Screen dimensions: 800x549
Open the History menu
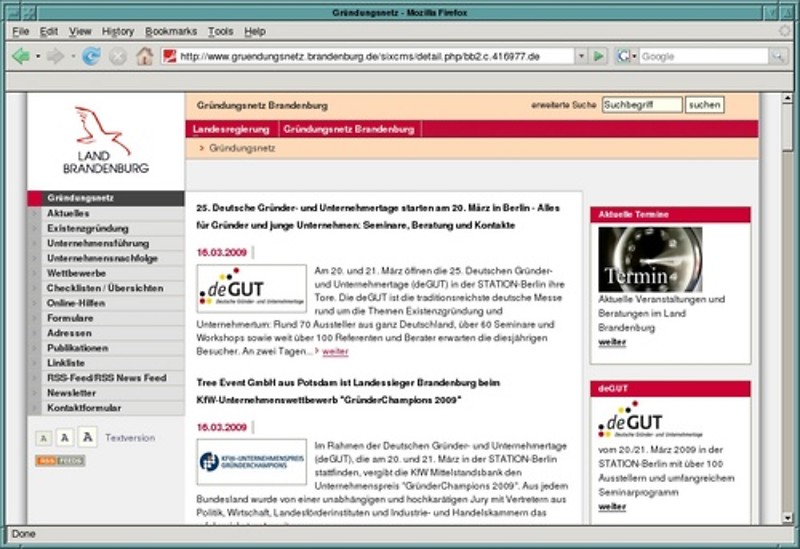(x=118, y=32)
